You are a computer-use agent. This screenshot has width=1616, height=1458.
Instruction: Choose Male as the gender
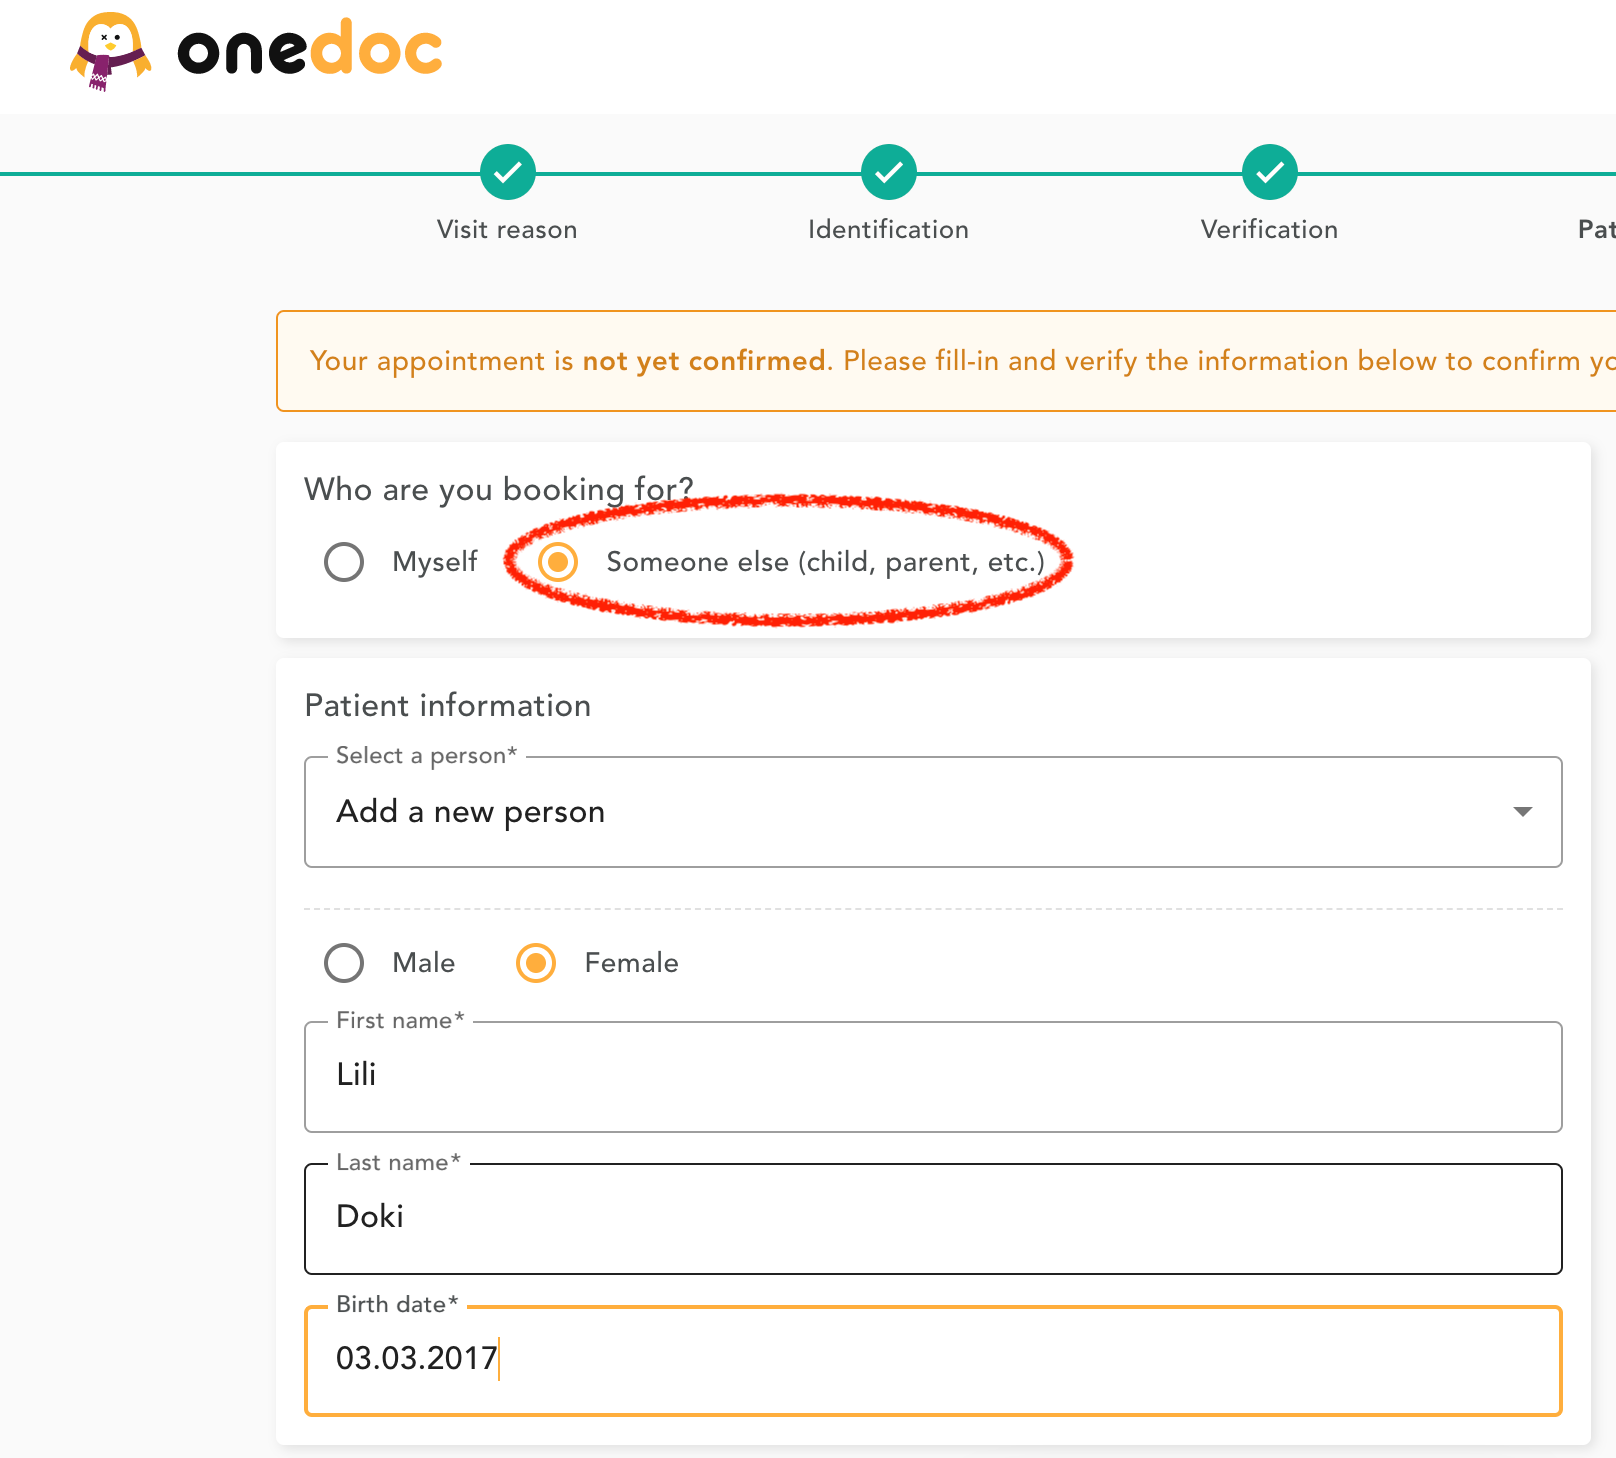pos(344,963)
